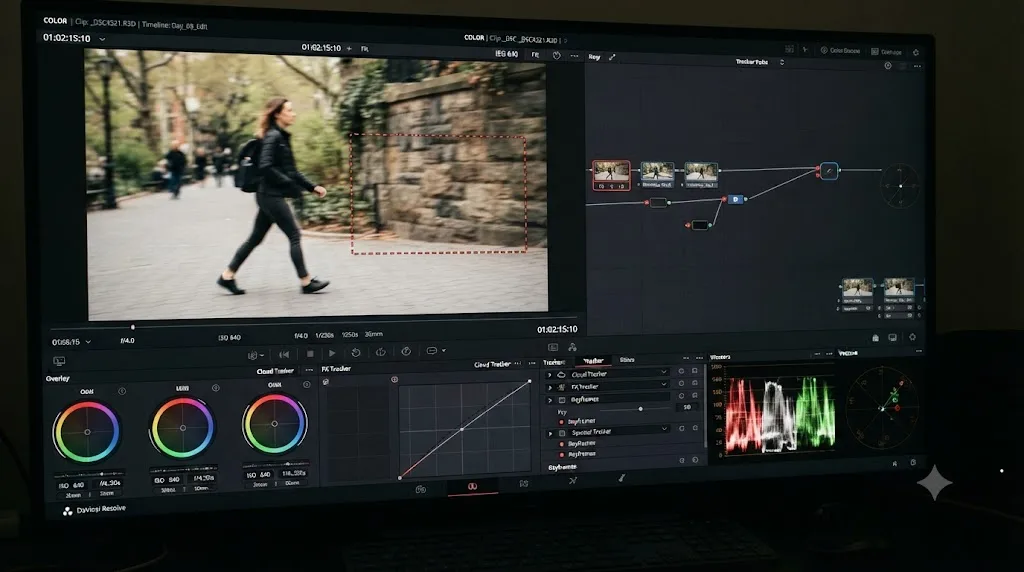1024x572 pixels.
Task: Click the Key value field showing 50
Action: tap(686, 407)
